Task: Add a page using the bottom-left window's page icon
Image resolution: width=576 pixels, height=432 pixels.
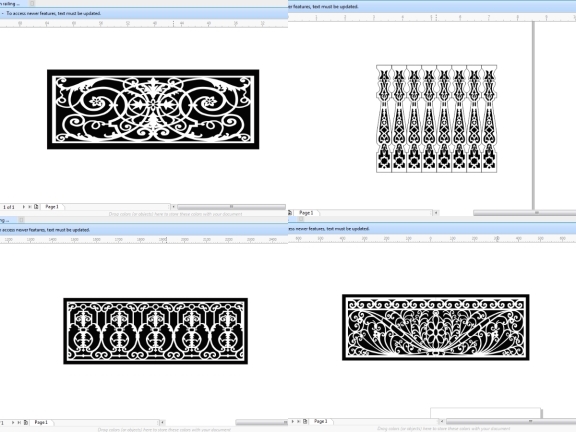Action: (x=26, y=422)
